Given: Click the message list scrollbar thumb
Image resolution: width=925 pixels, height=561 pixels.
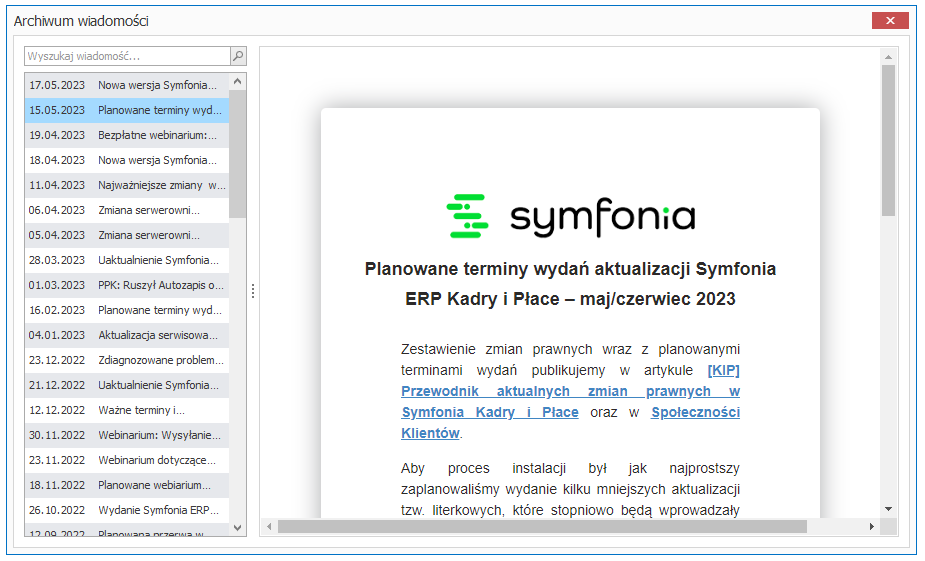Looking at the screenshot, I should (x=238, y=155).
